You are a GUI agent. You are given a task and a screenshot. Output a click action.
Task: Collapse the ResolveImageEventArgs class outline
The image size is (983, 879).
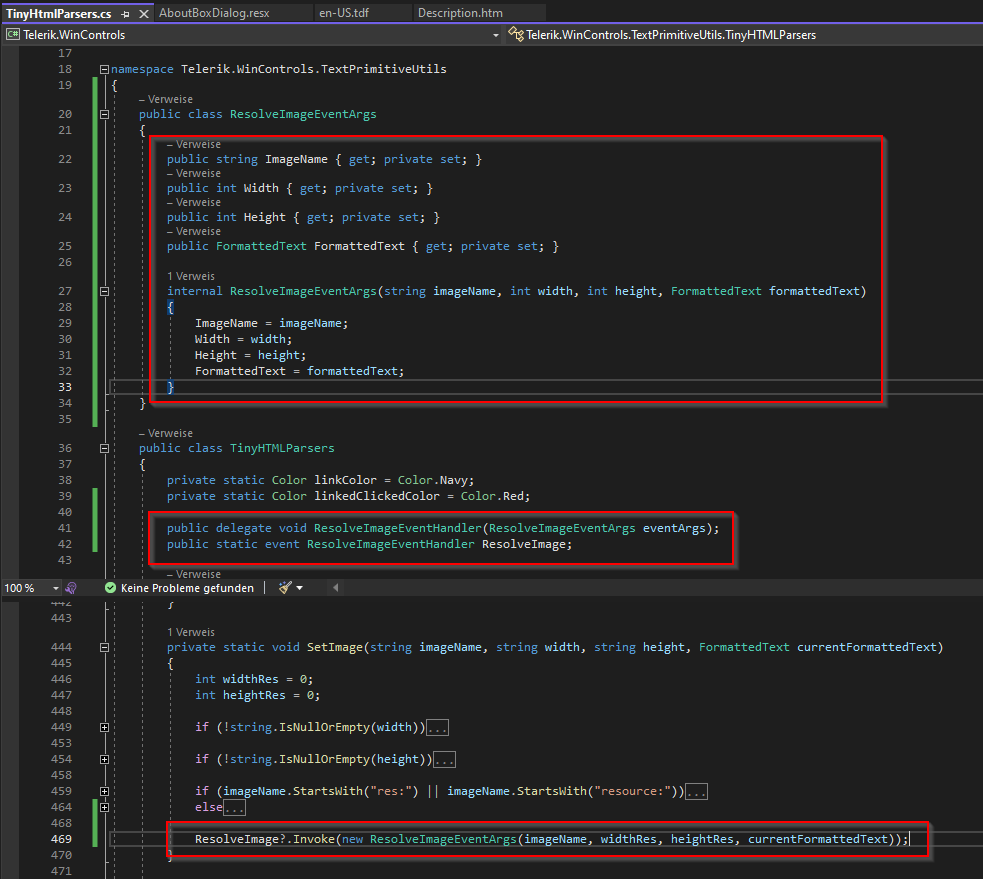coord(104,115)
